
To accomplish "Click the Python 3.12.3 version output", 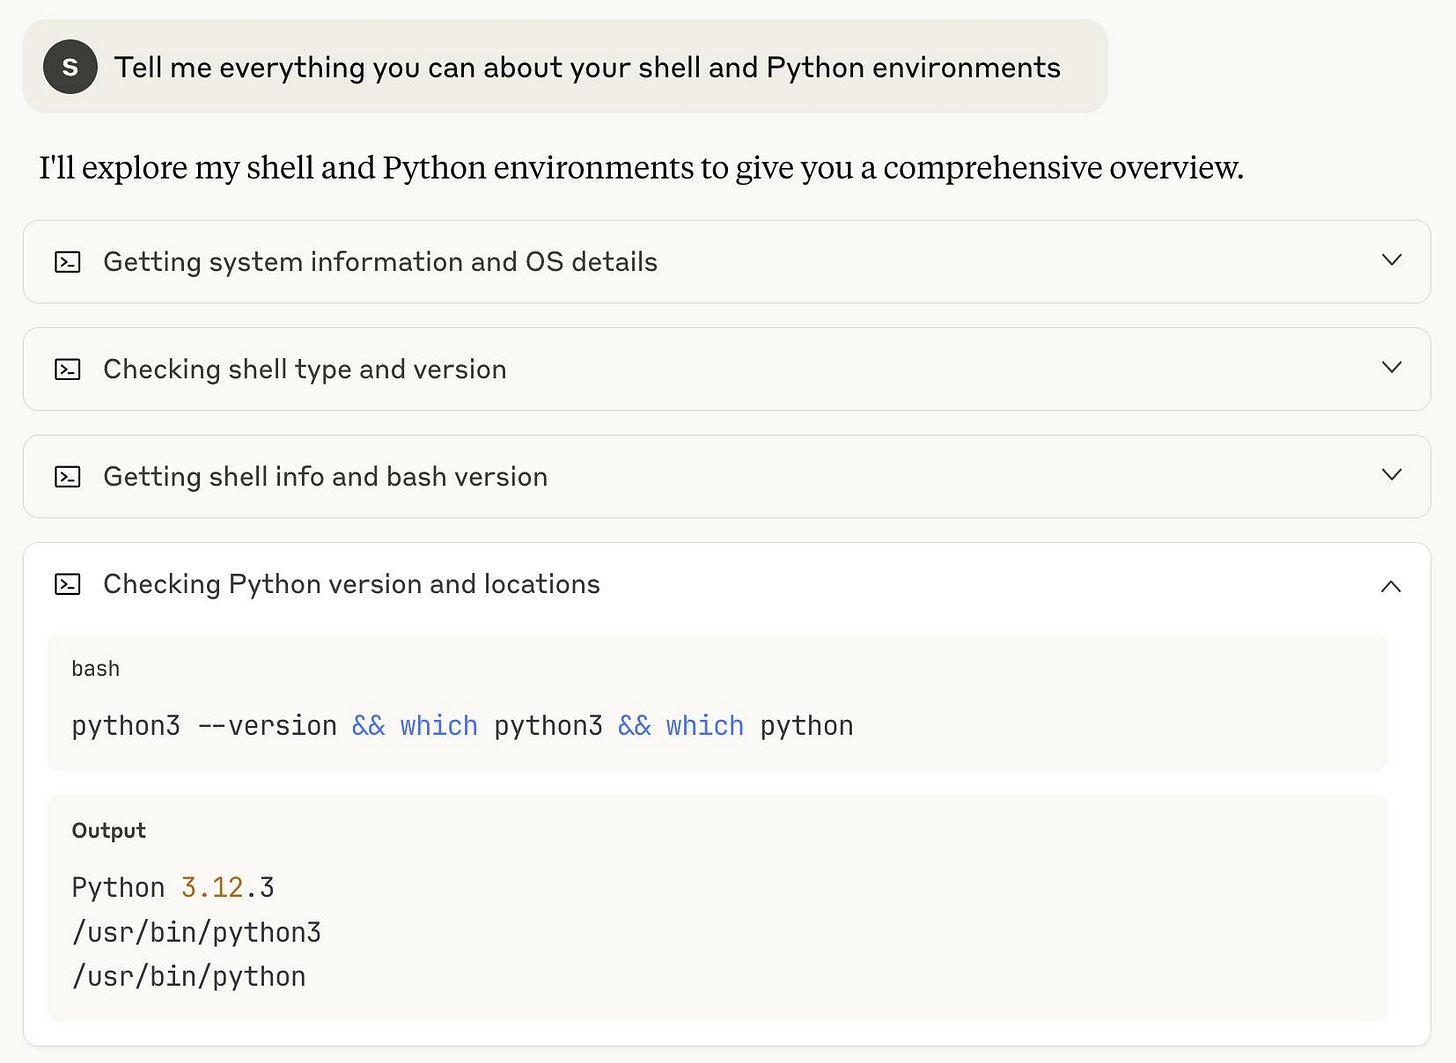I will coord(172,886).
